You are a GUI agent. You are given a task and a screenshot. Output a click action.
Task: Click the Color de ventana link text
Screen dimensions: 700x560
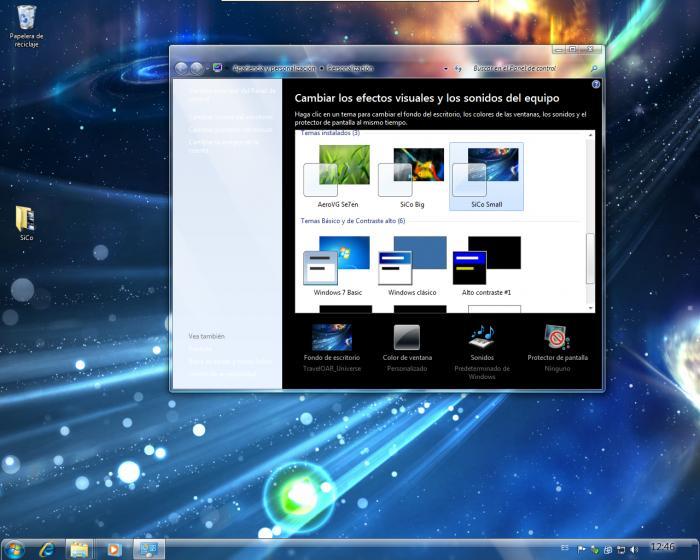tap(407, 357)
